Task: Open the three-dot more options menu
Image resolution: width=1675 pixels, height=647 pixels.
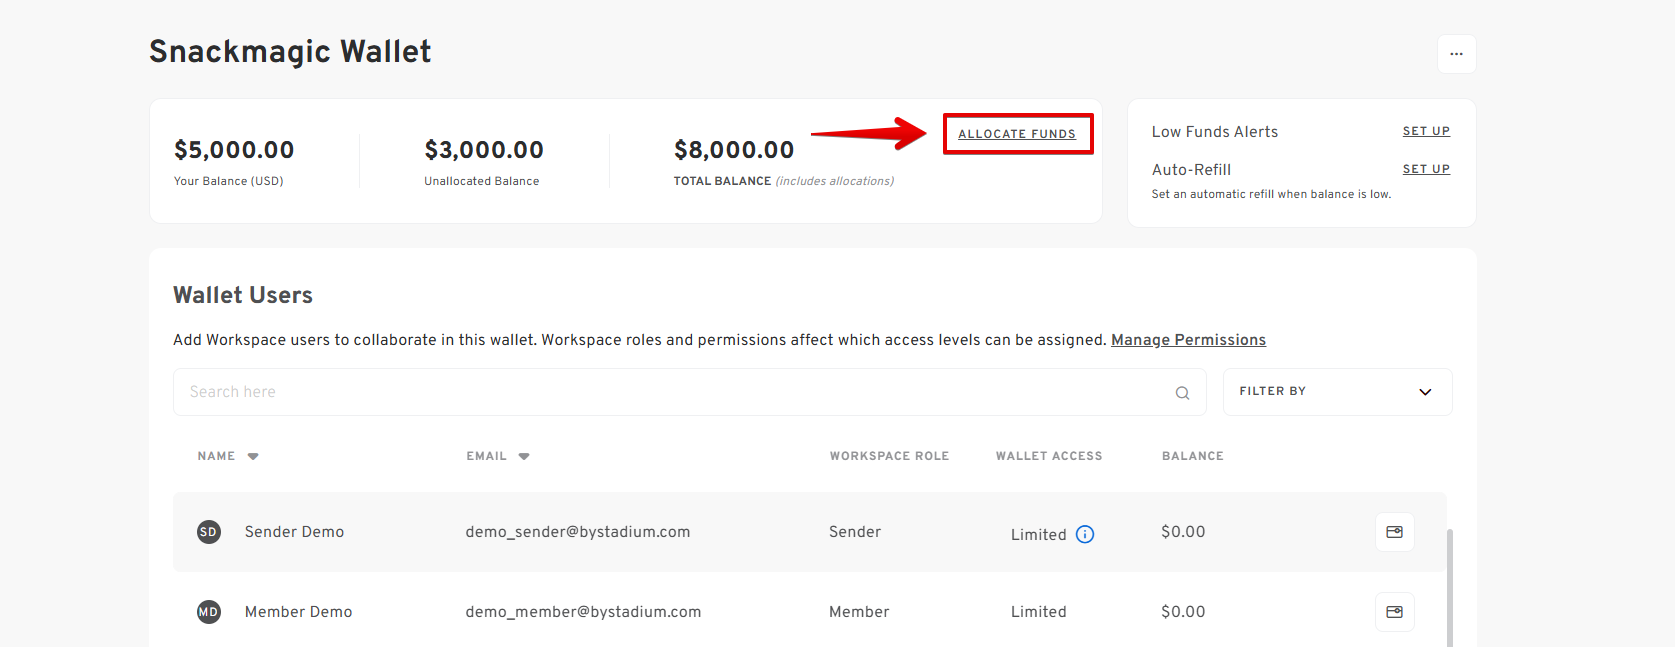Action: 1456,54
